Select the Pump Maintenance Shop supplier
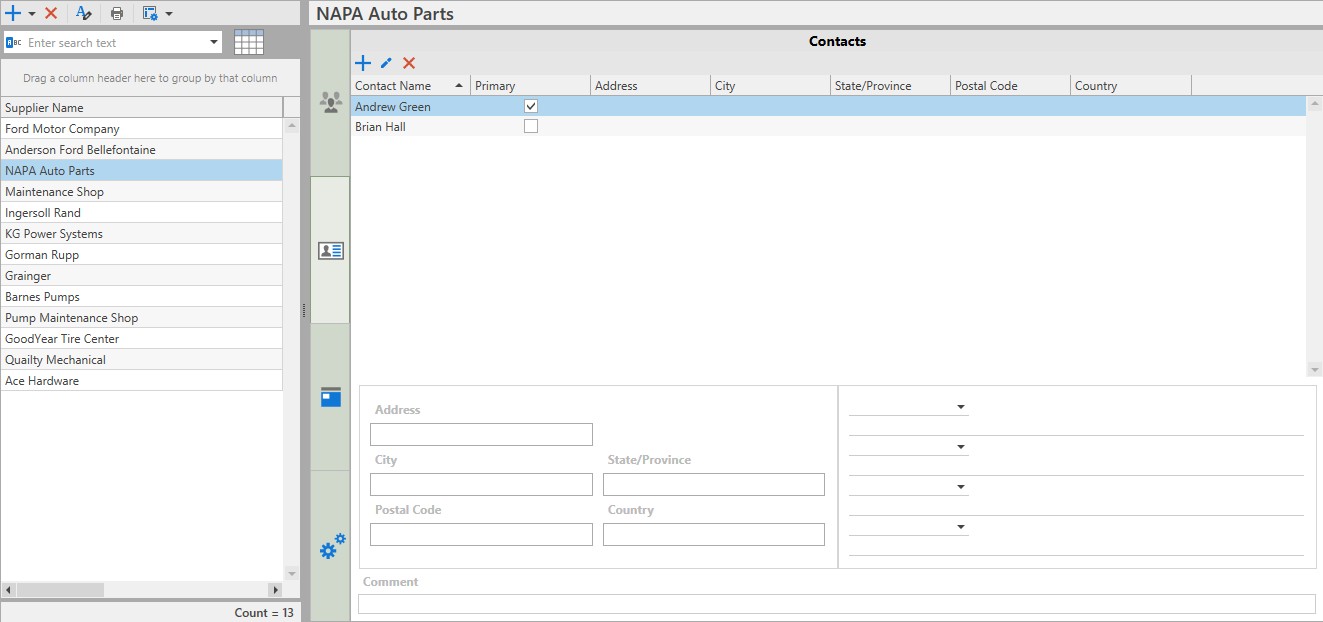The height and width of the screenshot is (622, 1323). (142, 317)
